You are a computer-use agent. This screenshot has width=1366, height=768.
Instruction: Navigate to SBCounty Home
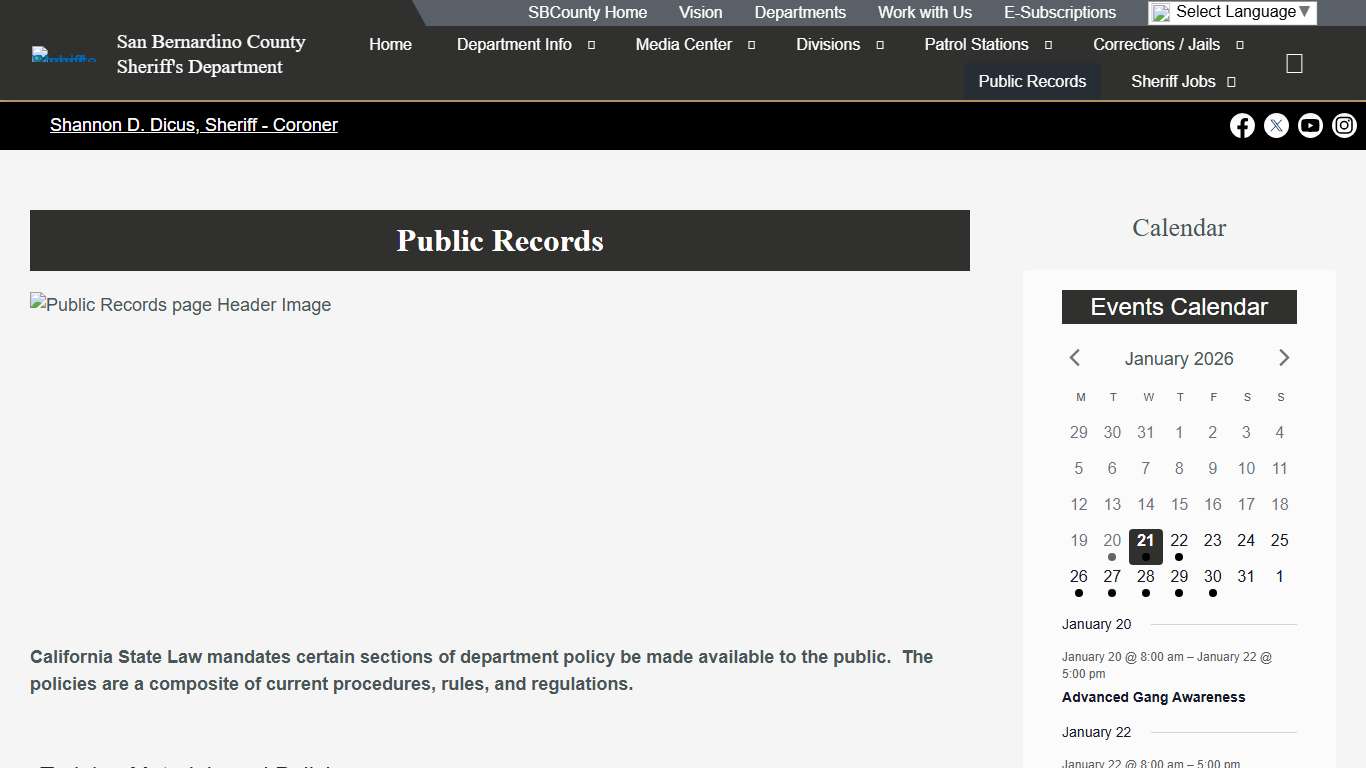[x=587, y=12]
